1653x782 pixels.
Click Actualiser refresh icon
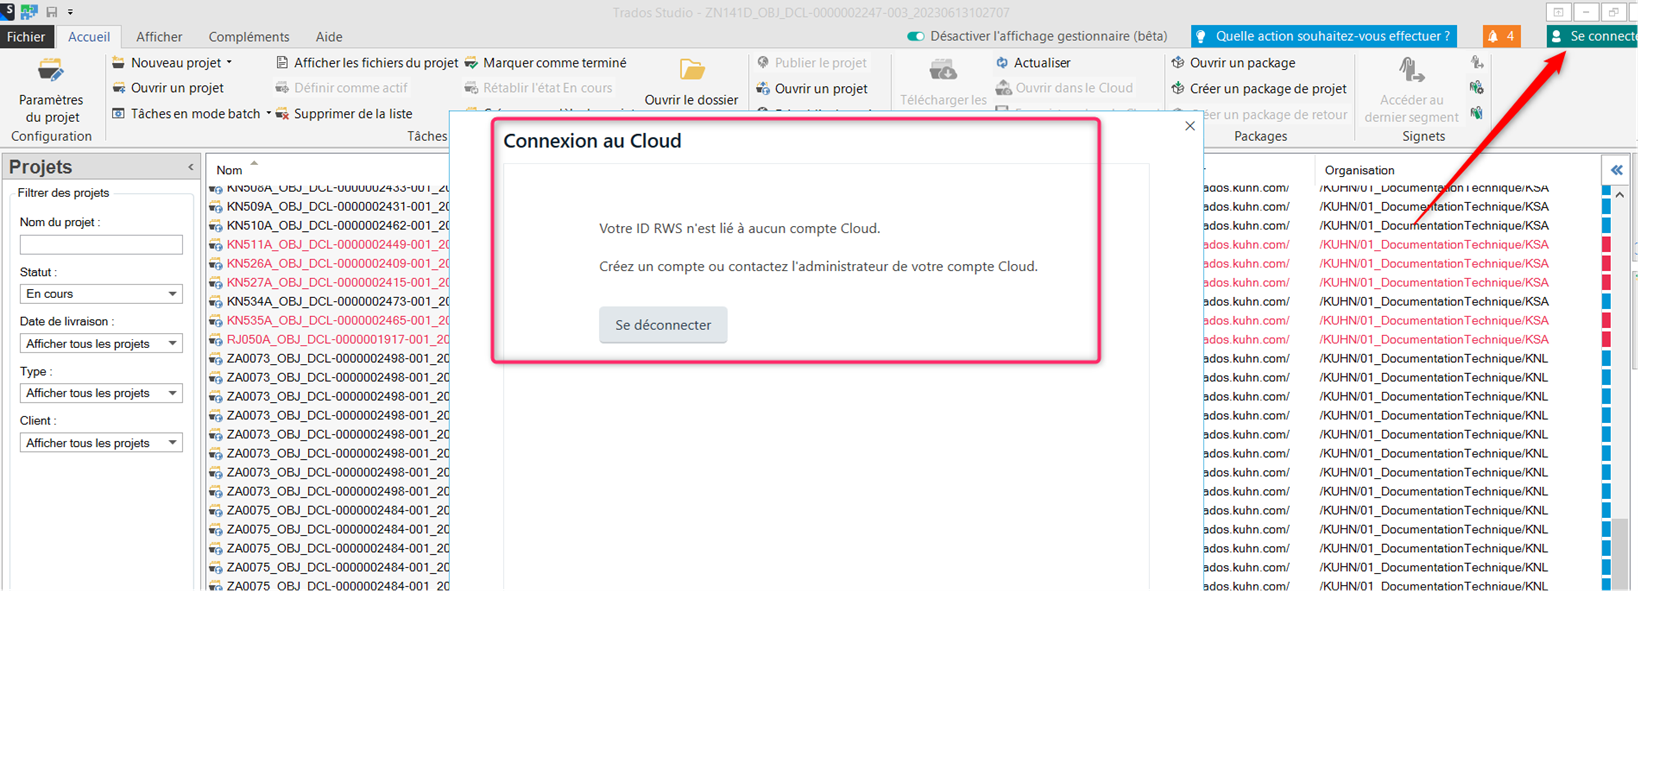tap(1002, 63)
